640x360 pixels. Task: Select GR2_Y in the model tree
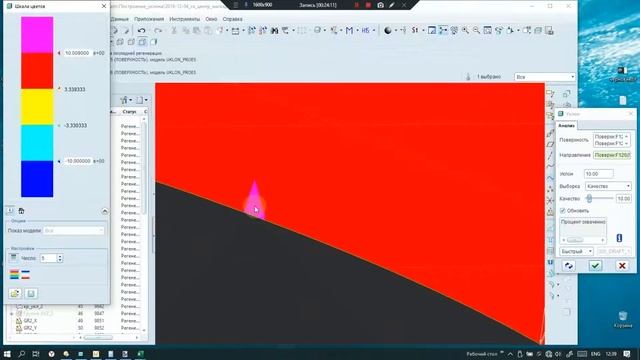pos(30,328)
